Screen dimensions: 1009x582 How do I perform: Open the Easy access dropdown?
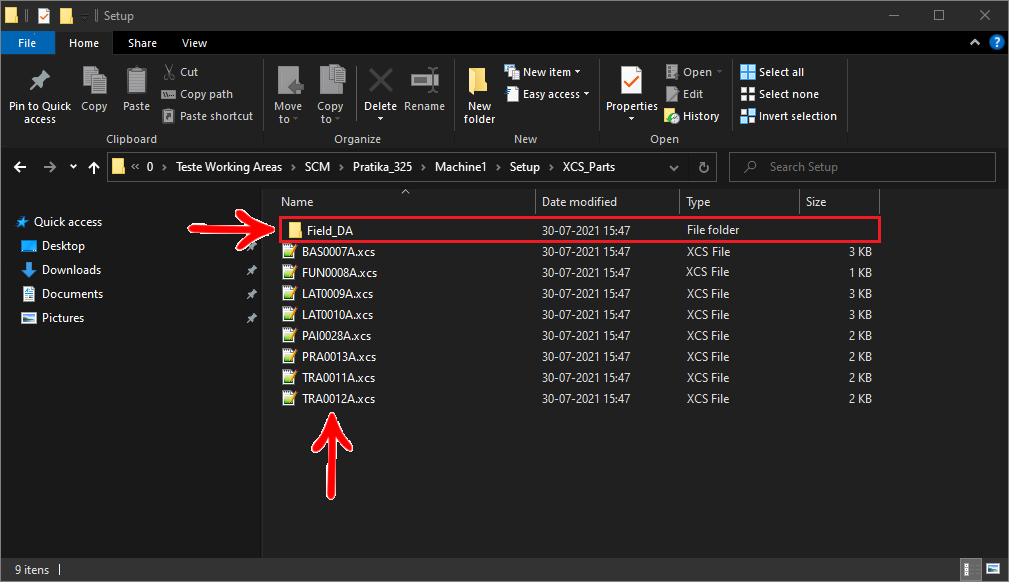[x=547, y=94]
